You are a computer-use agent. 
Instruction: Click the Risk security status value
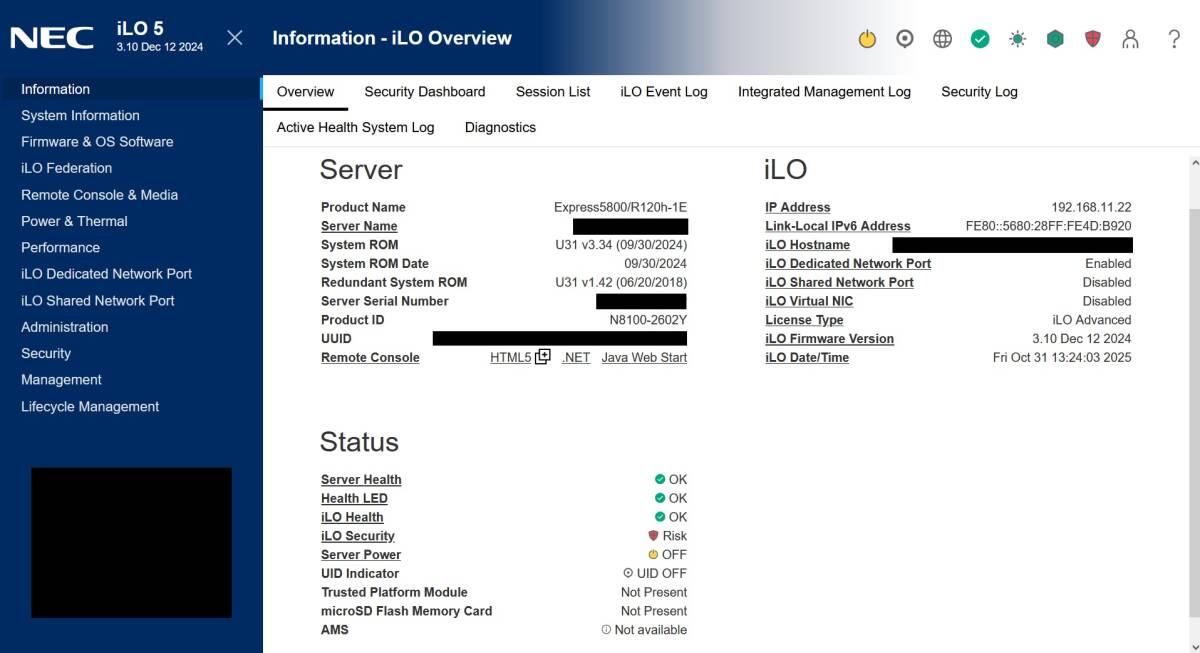click(668, 536)
